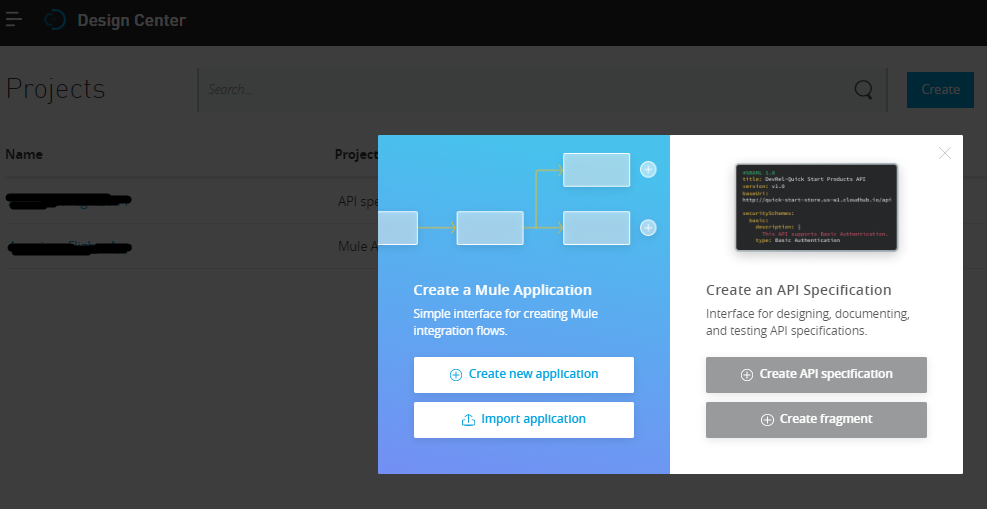987x509 pixels.
Task: Click the Anypoint Design Center logo
Action: click(x=55, y=20)
